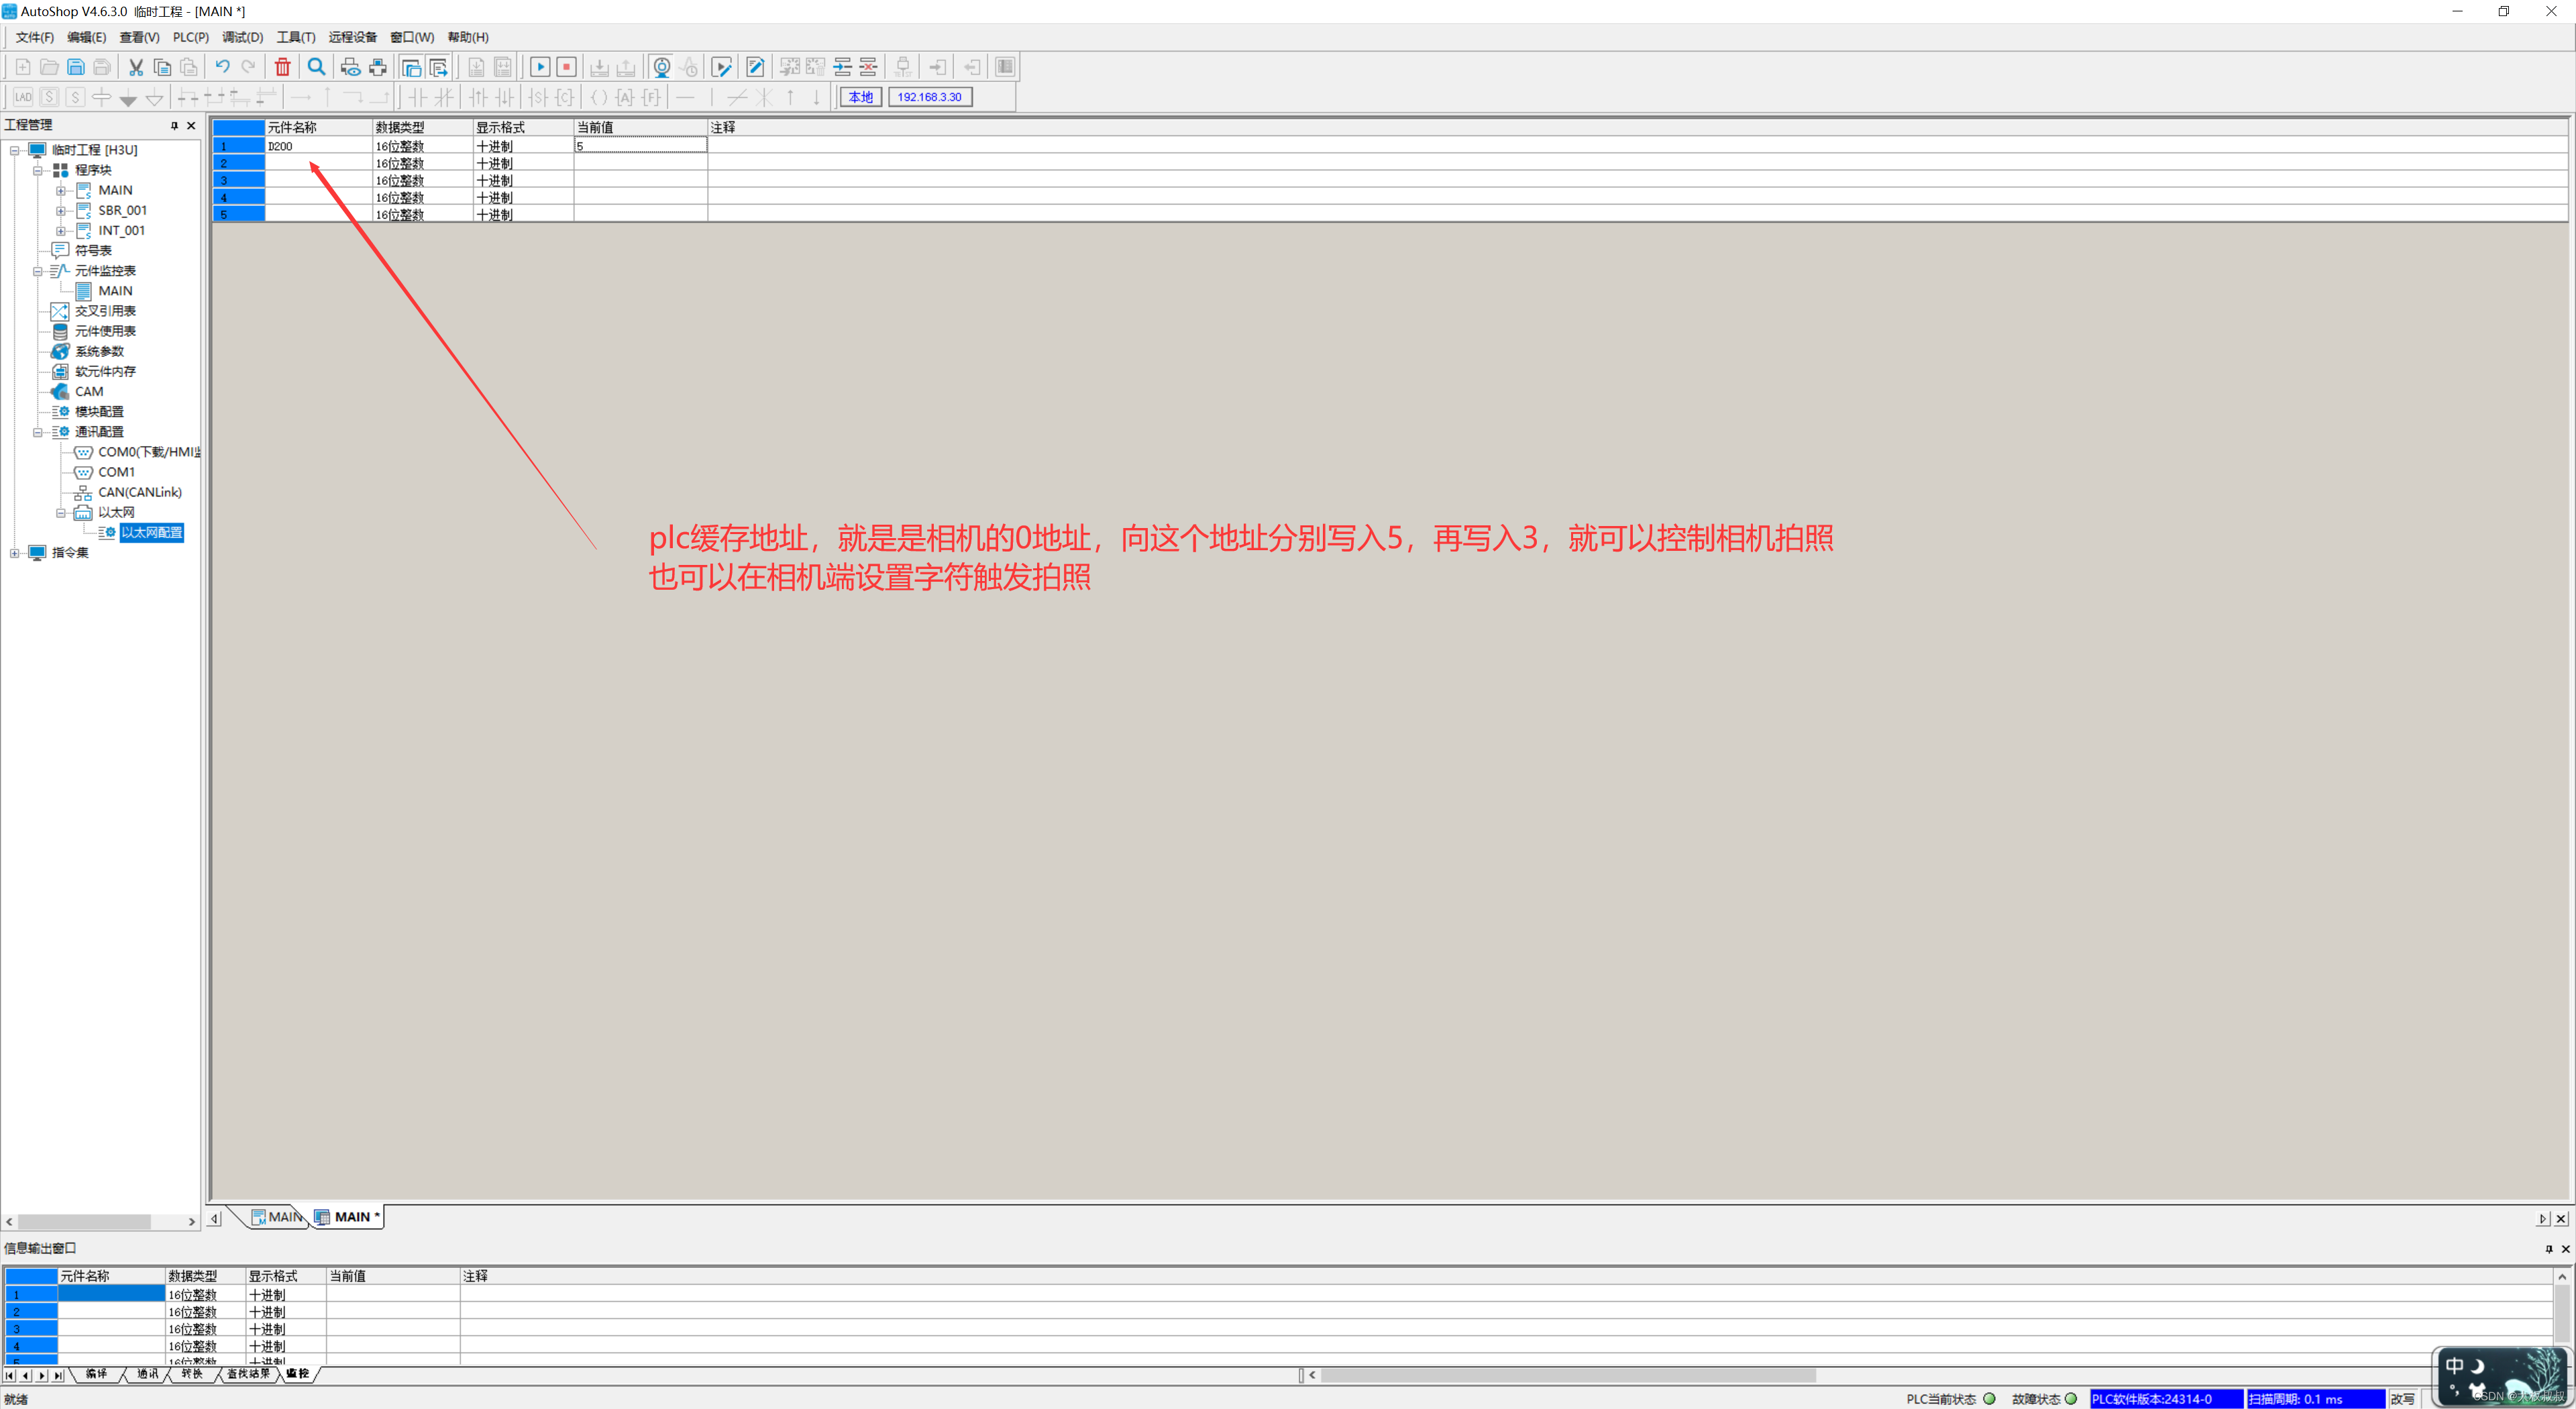Click the insert row icon
The image size is (2576, 1409).
[843, 67]
